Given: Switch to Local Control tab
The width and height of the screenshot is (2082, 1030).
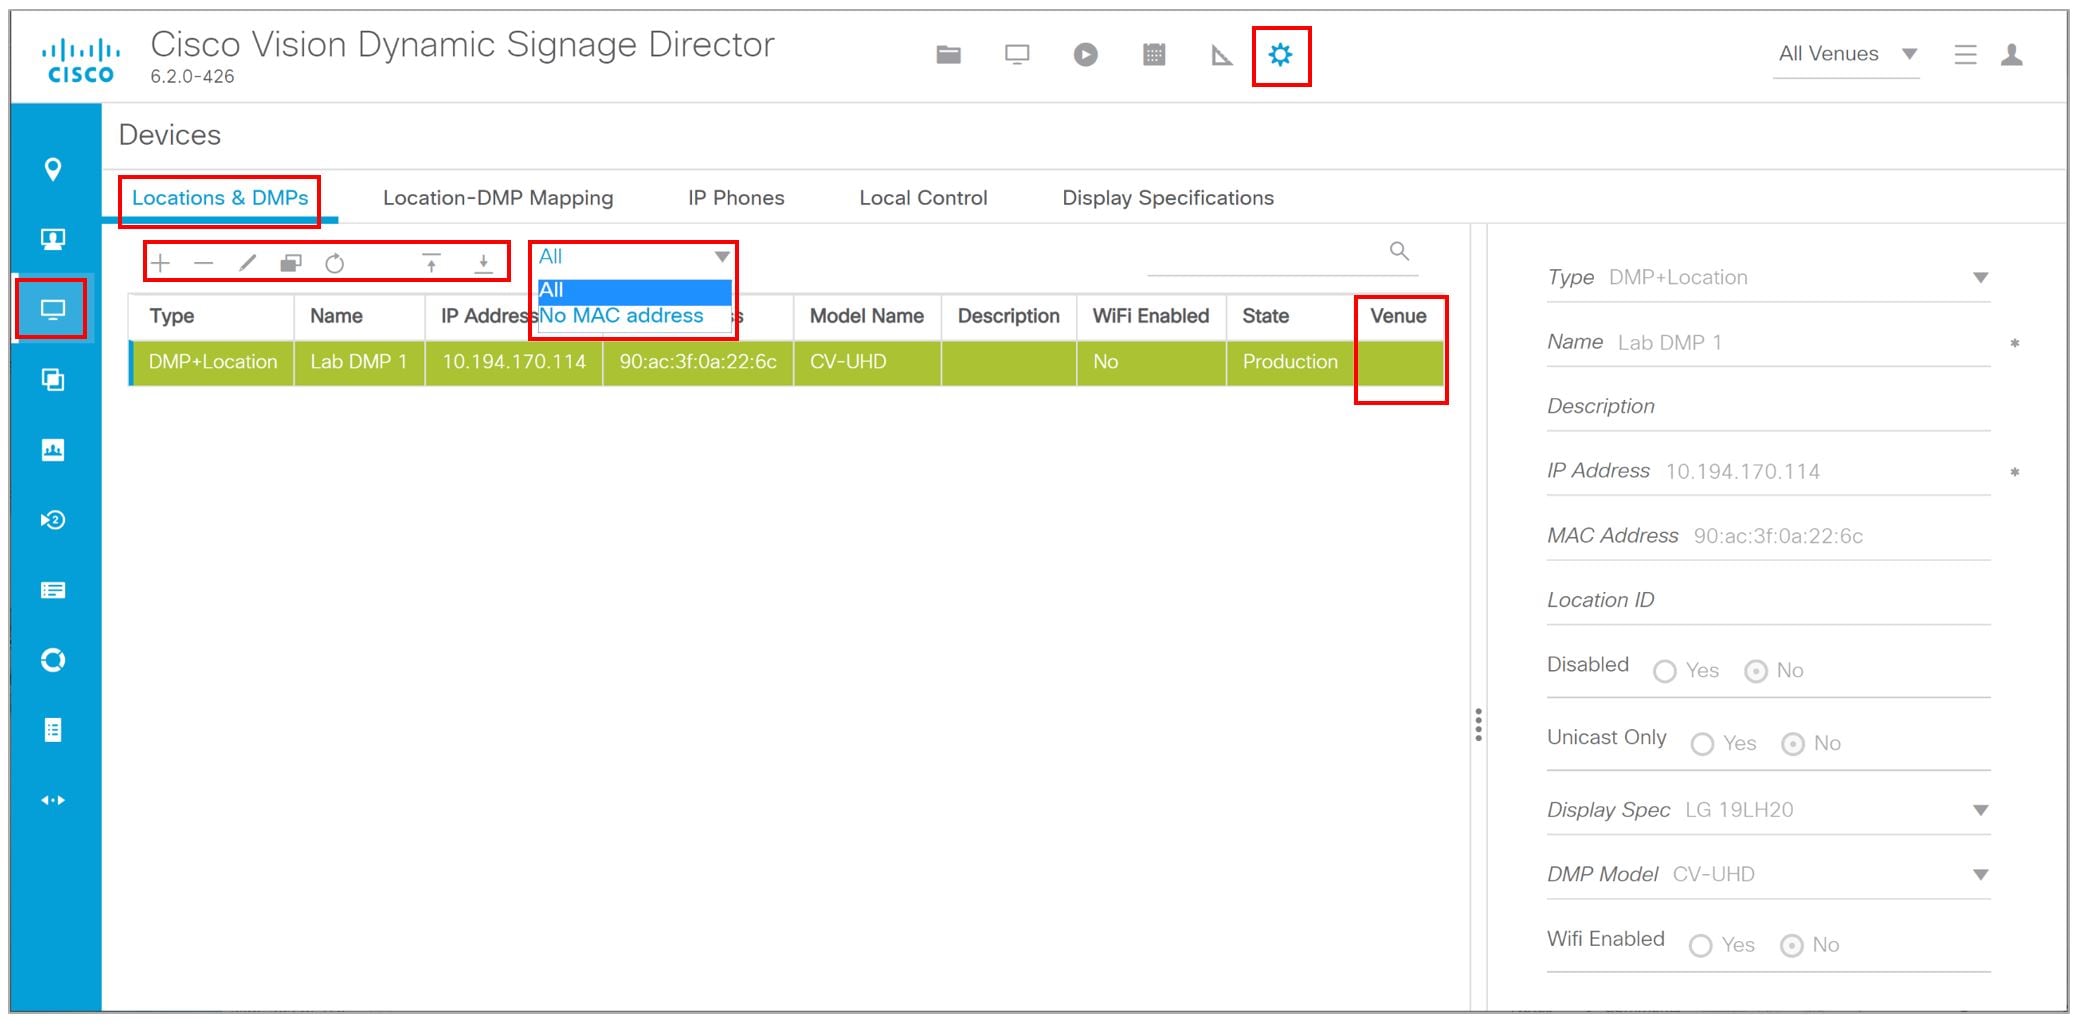Looking at the screenshot, I should pos(923,198).
